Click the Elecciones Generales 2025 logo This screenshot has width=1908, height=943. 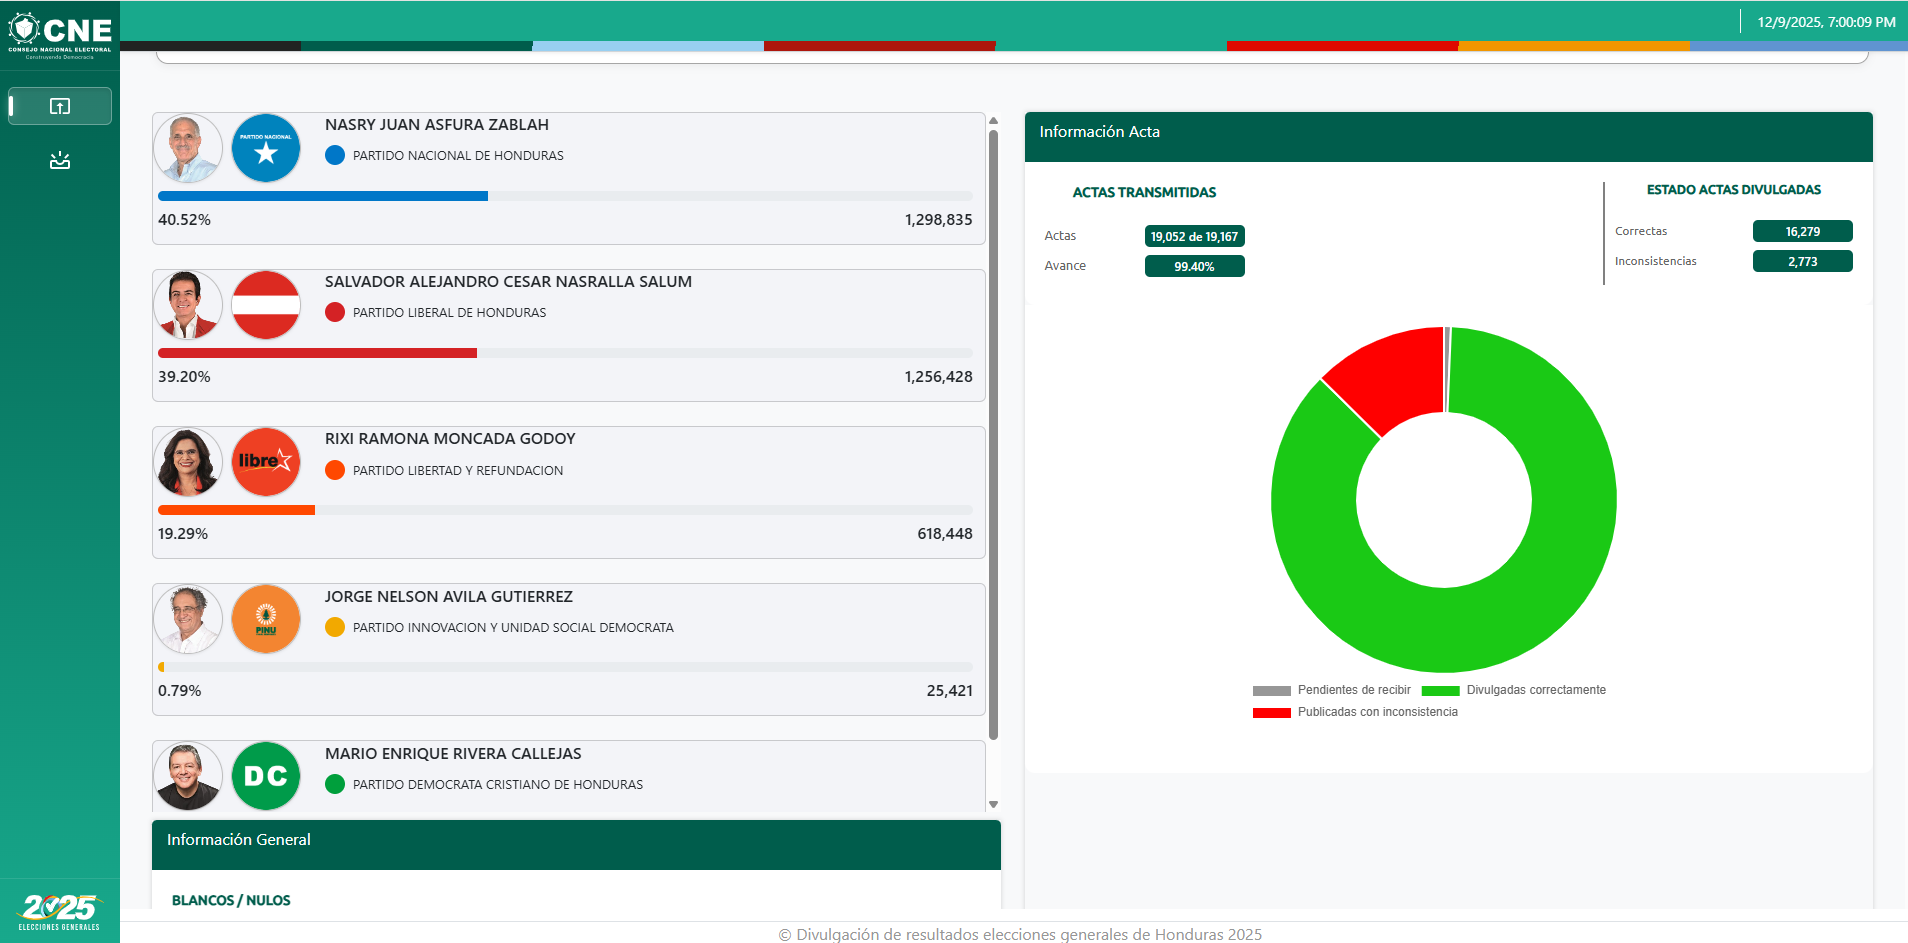click(x=60, y=911)
